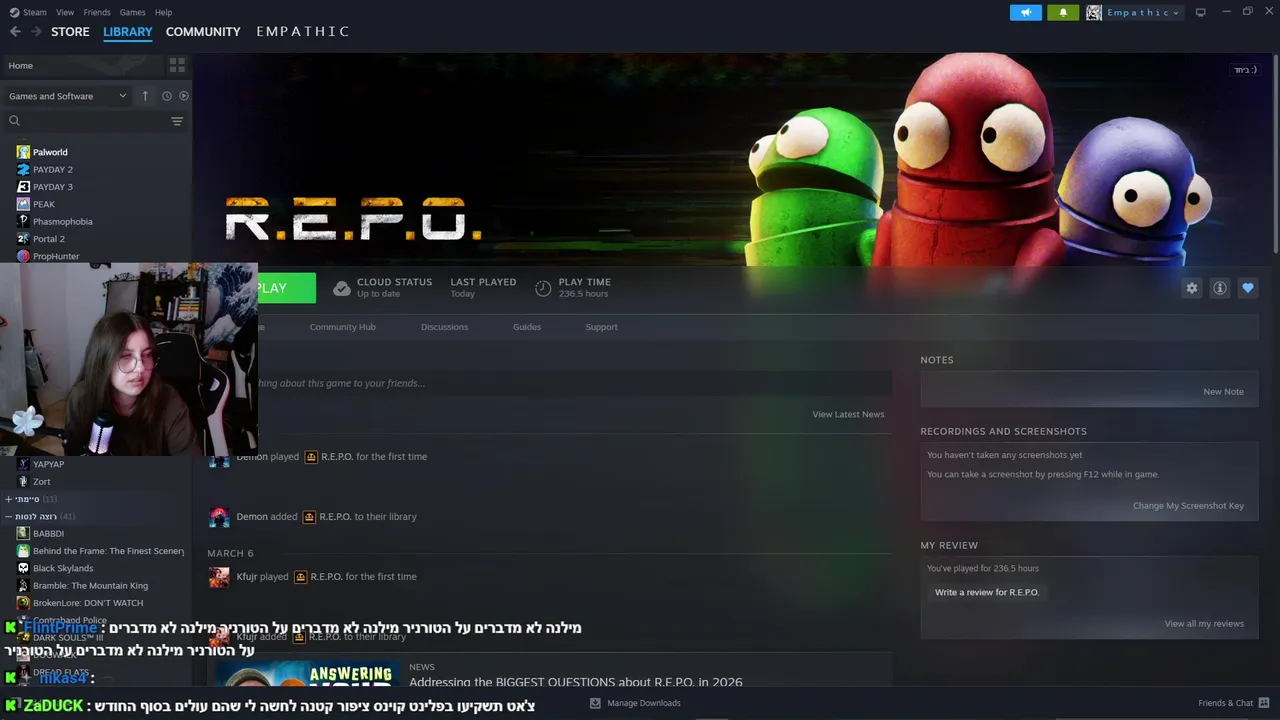Go to the LIBRARY tab
The image size is (1280, 720).
[x=128, y=32]
